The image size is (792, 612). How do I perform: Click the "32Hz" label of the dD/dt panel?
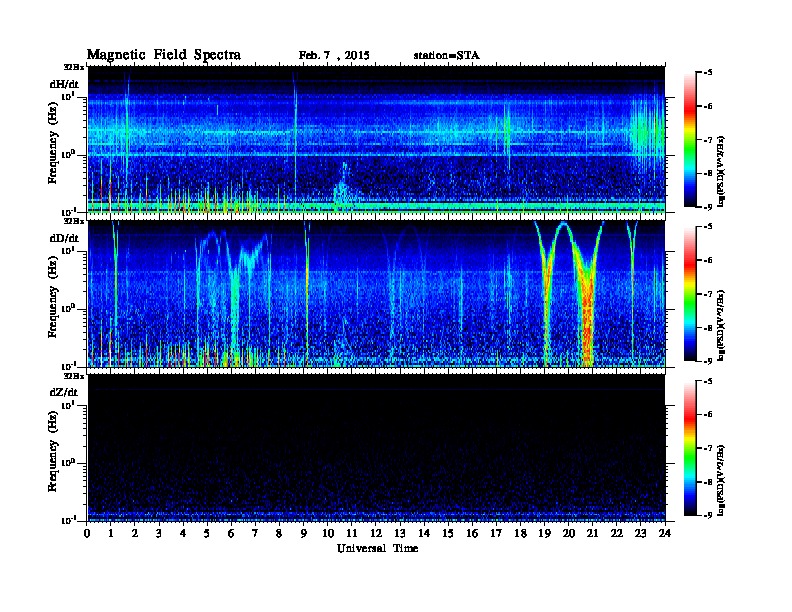[74, 221]
